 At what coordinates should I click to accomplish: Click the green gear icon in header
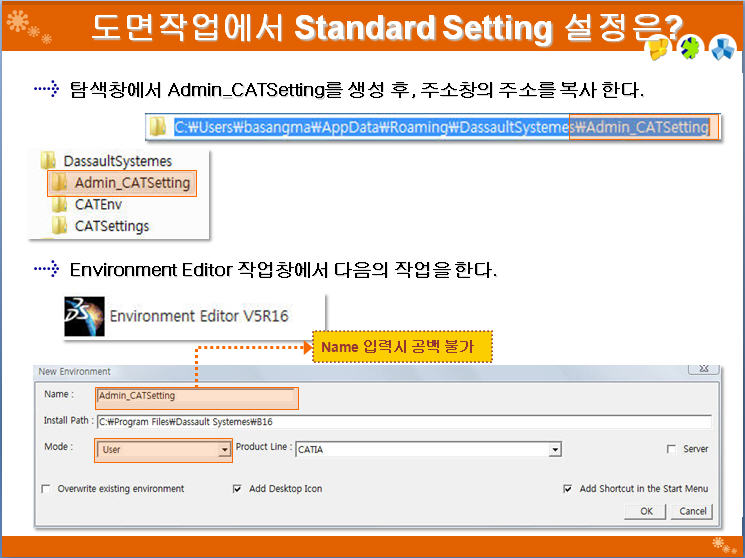(x=691, y=47)
